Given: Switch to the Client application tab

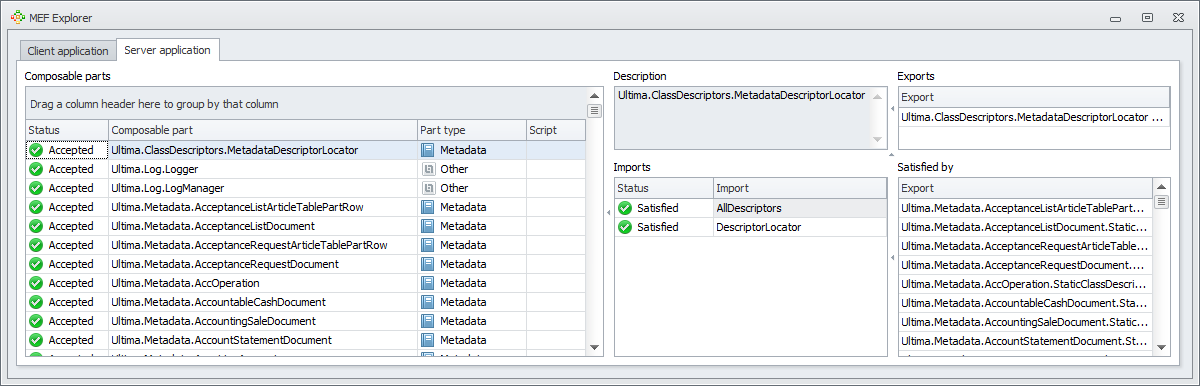Looking at the screenshot, I should click(68, 51).
